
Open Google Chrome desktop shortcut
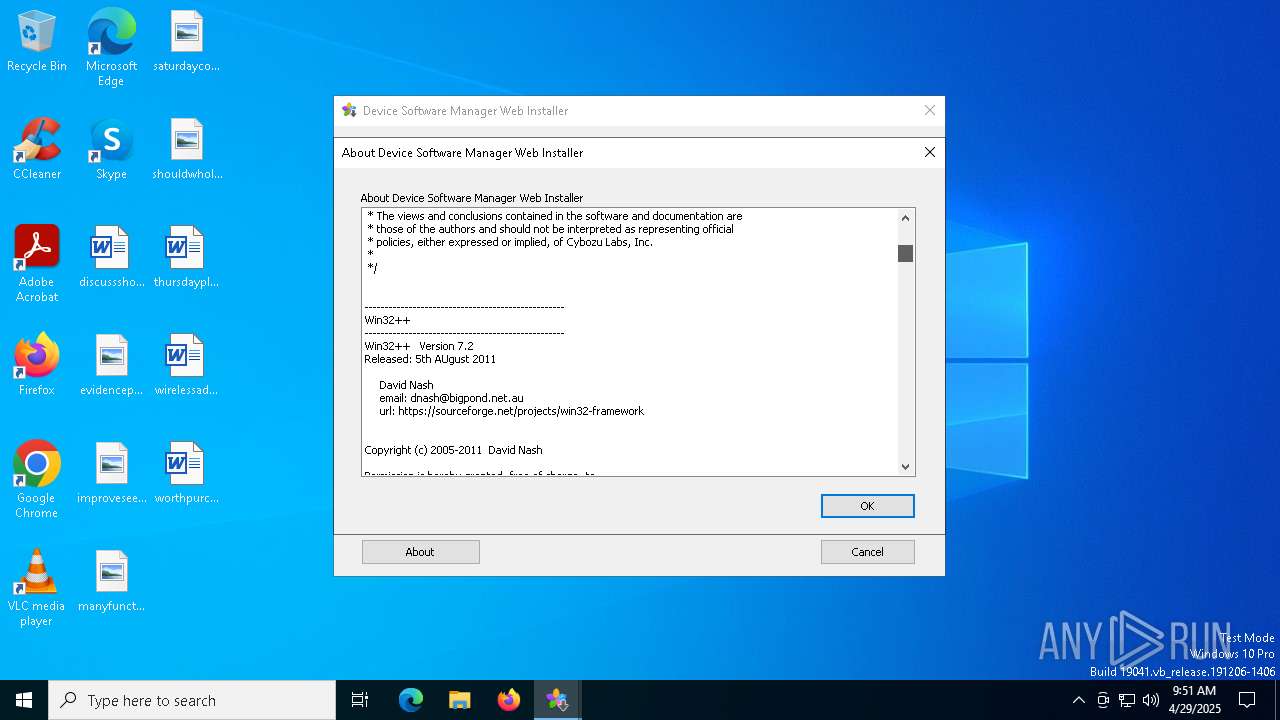point(37,480)
